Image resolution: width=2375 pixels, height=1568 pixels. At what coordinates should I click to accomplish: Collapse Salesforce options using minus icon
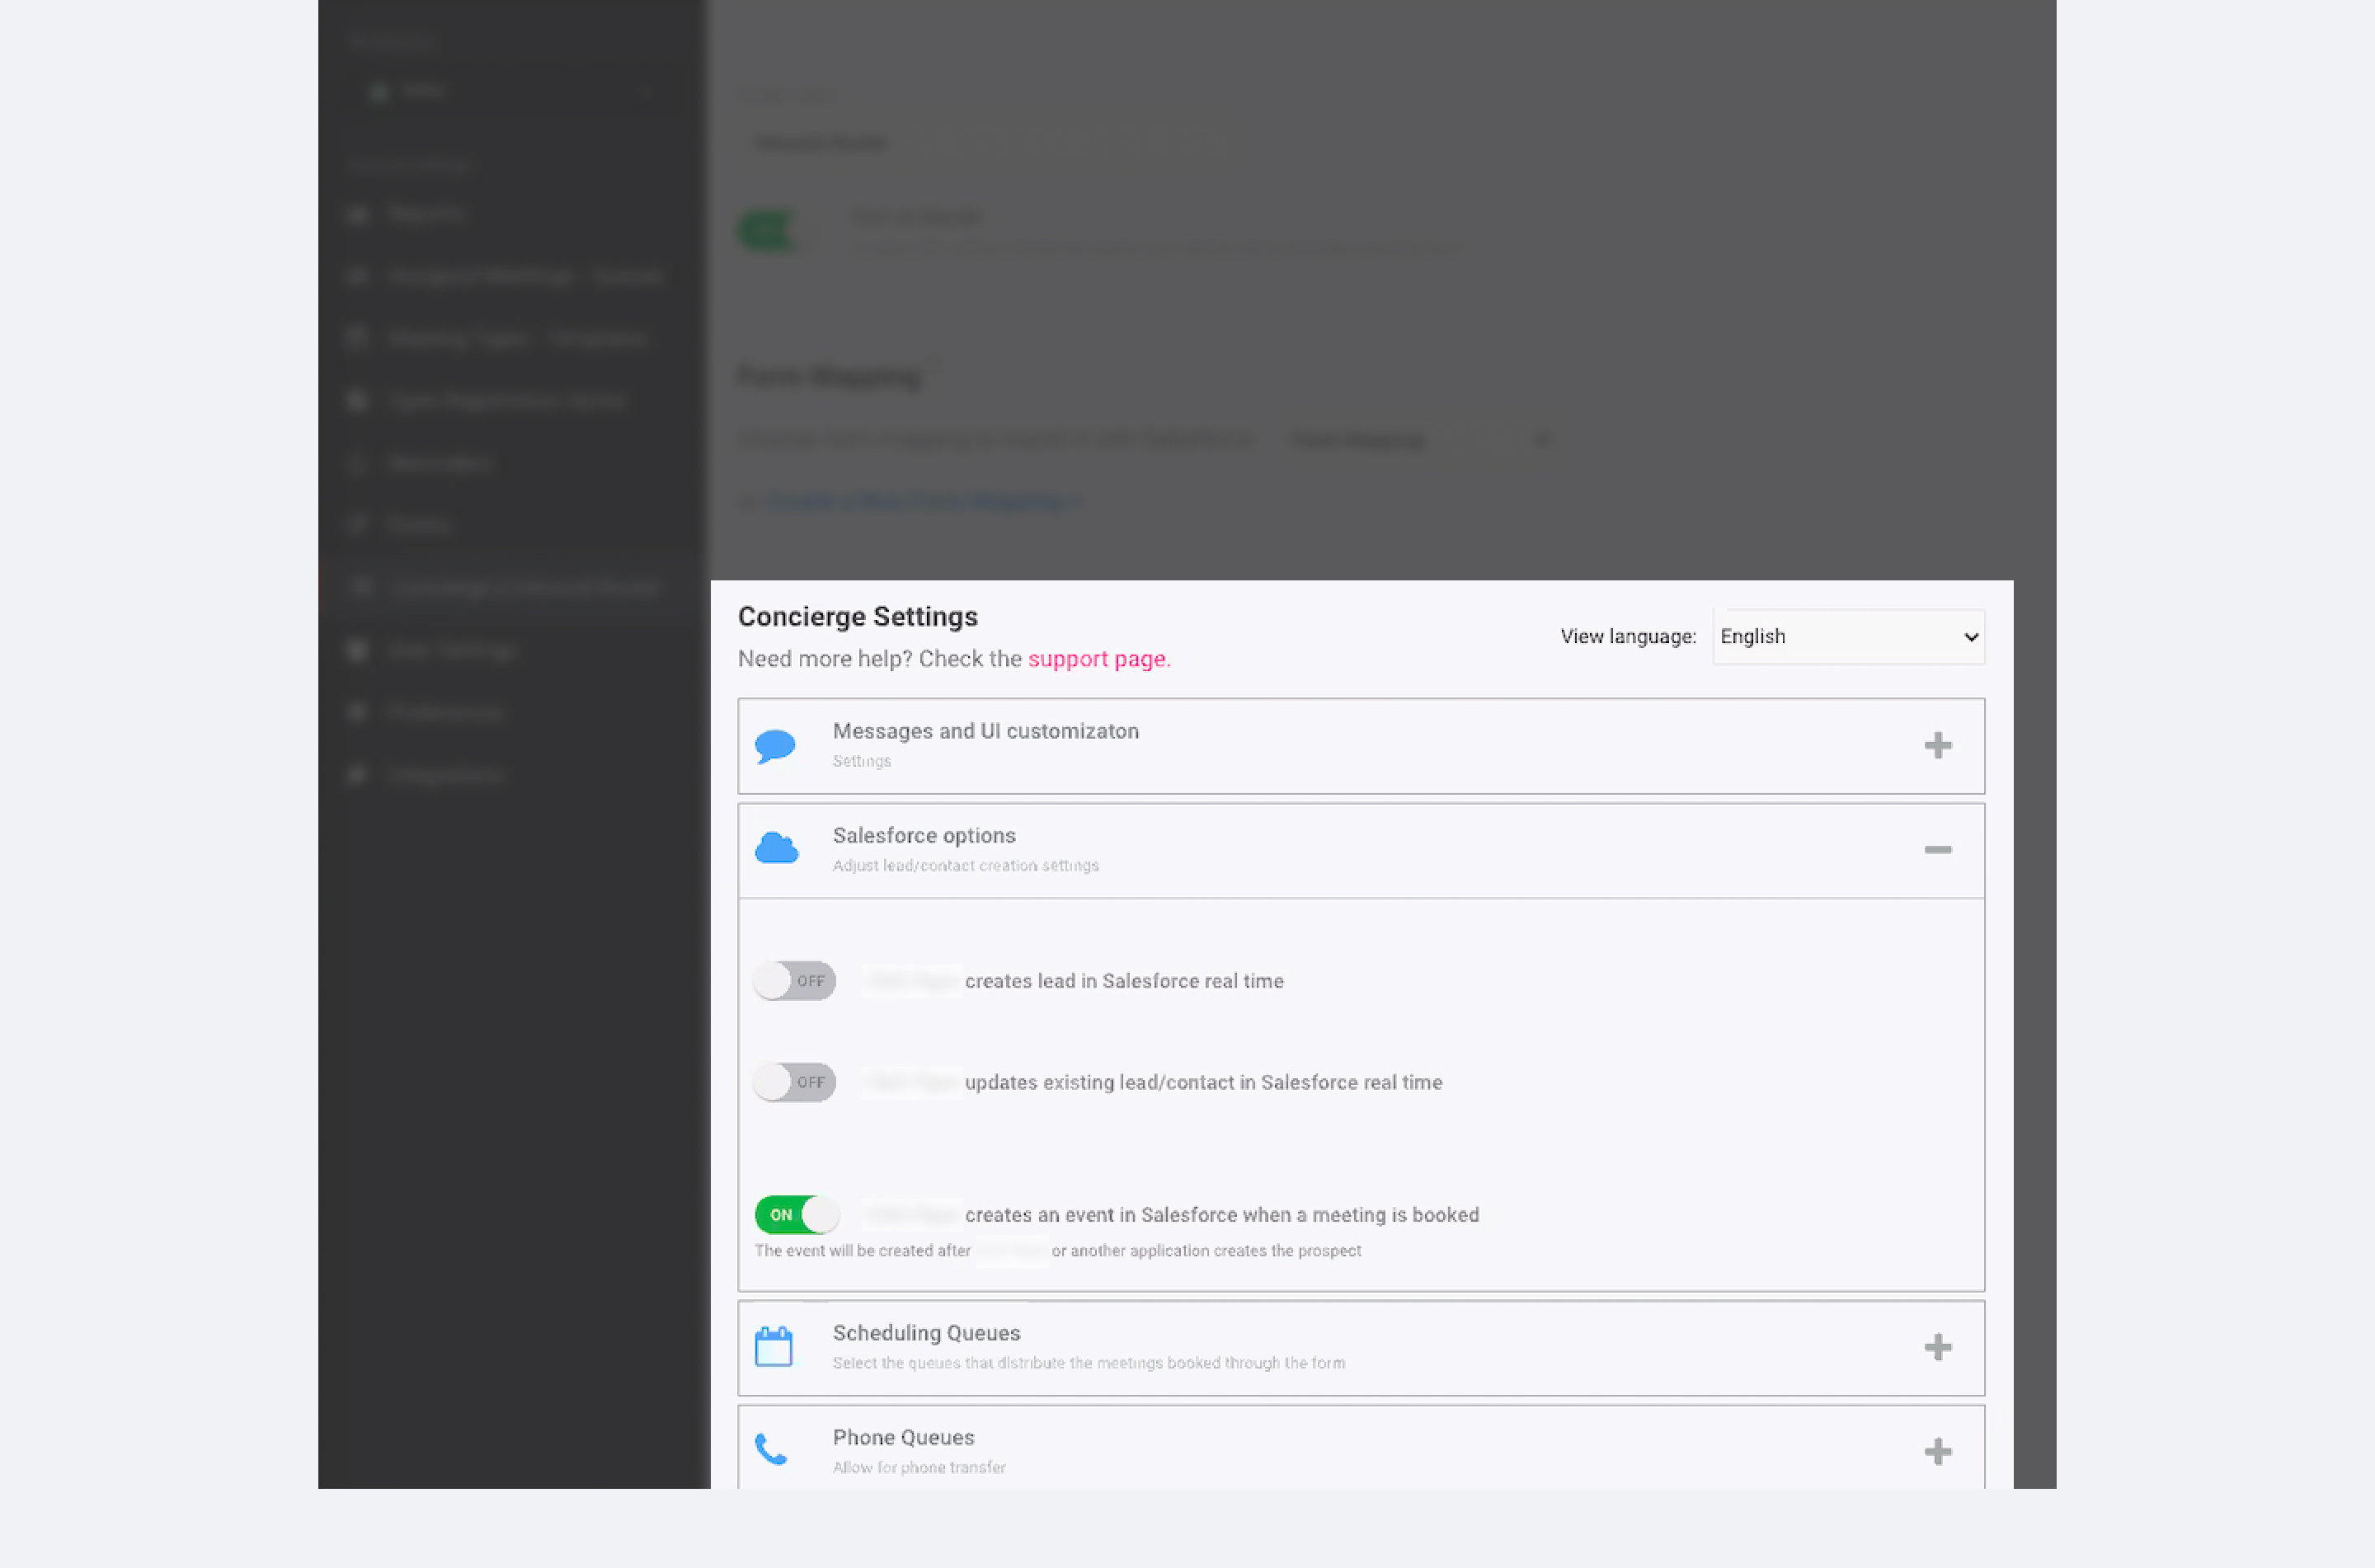click(1937, 850)
